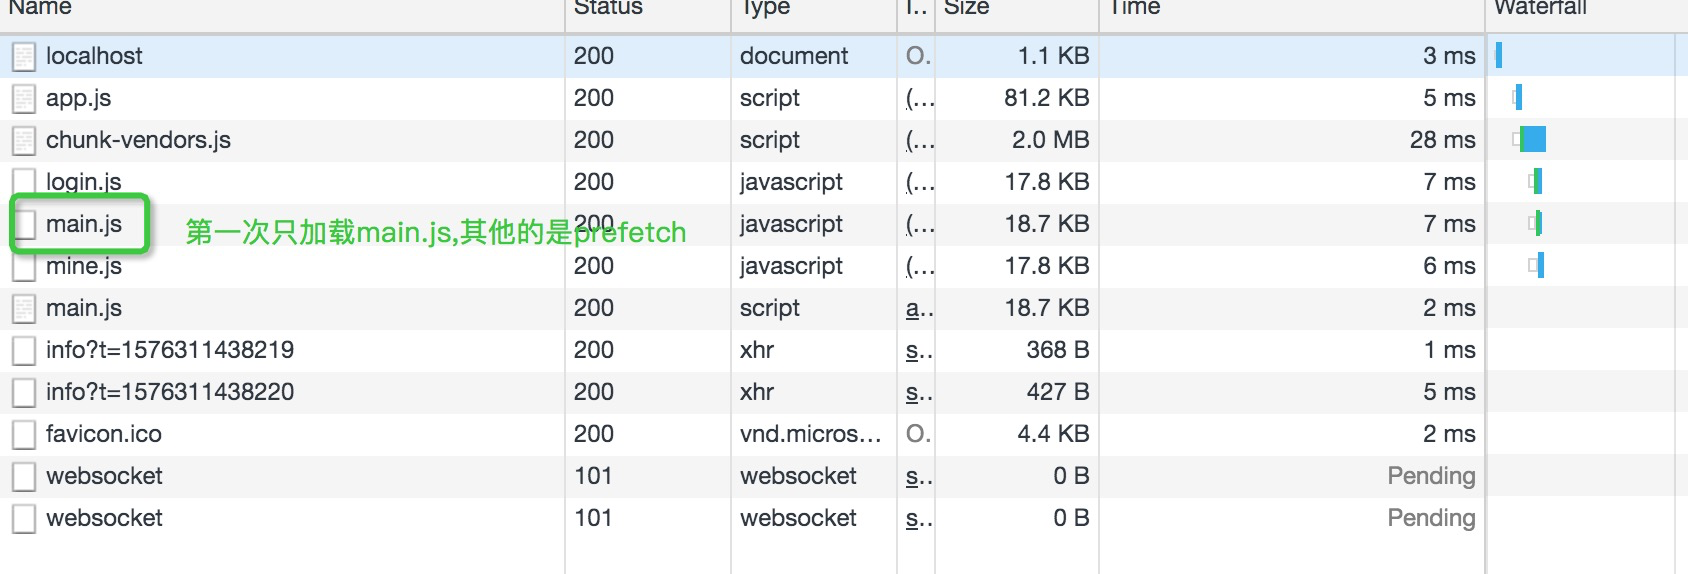Select the localhost request name

tap(94, 56)
